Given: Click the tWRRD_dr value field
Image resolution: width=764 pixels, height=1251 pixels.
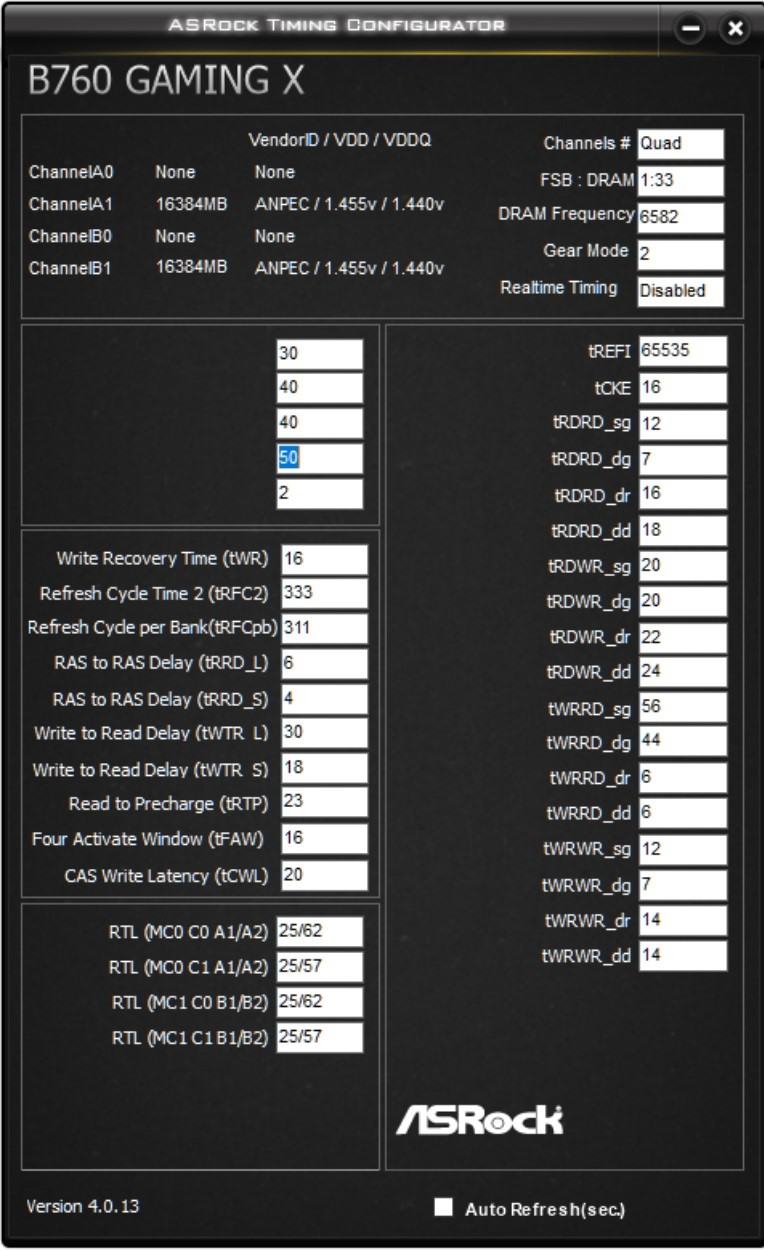Looking at the screenshot, I should click(x=683, y=778).
